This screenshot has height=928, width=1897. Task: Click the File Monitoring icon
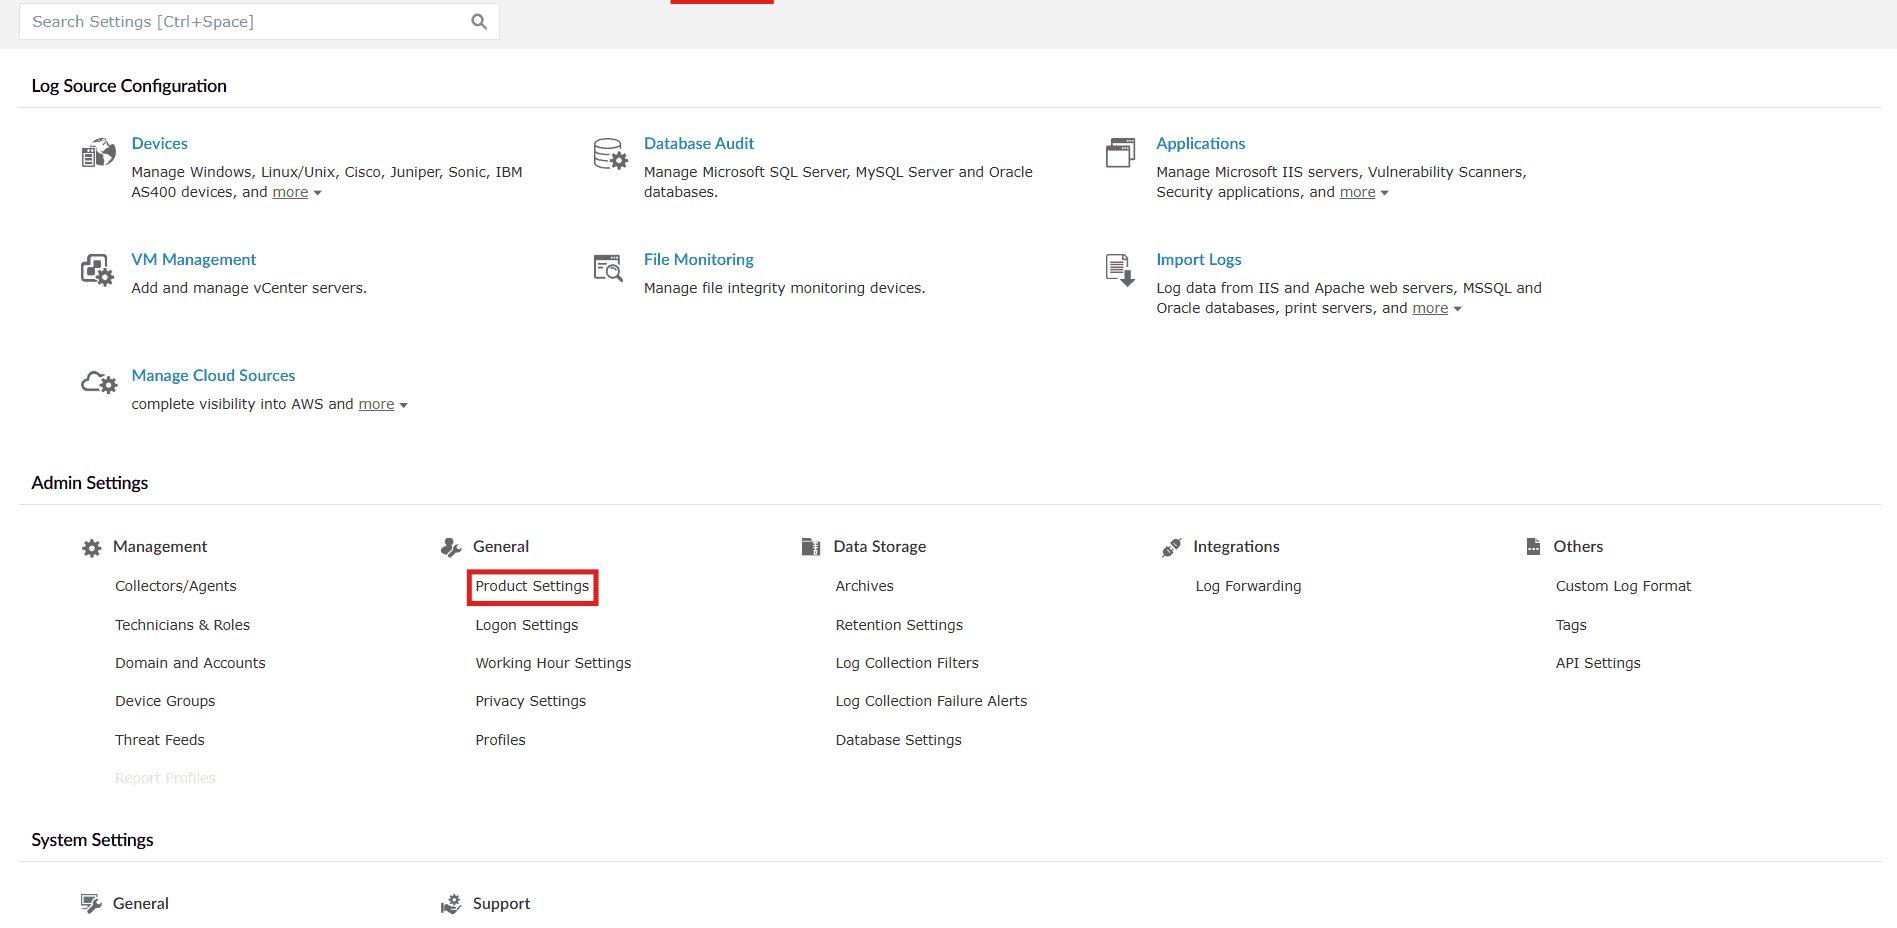pyautogui.click(x=608, y=269)
